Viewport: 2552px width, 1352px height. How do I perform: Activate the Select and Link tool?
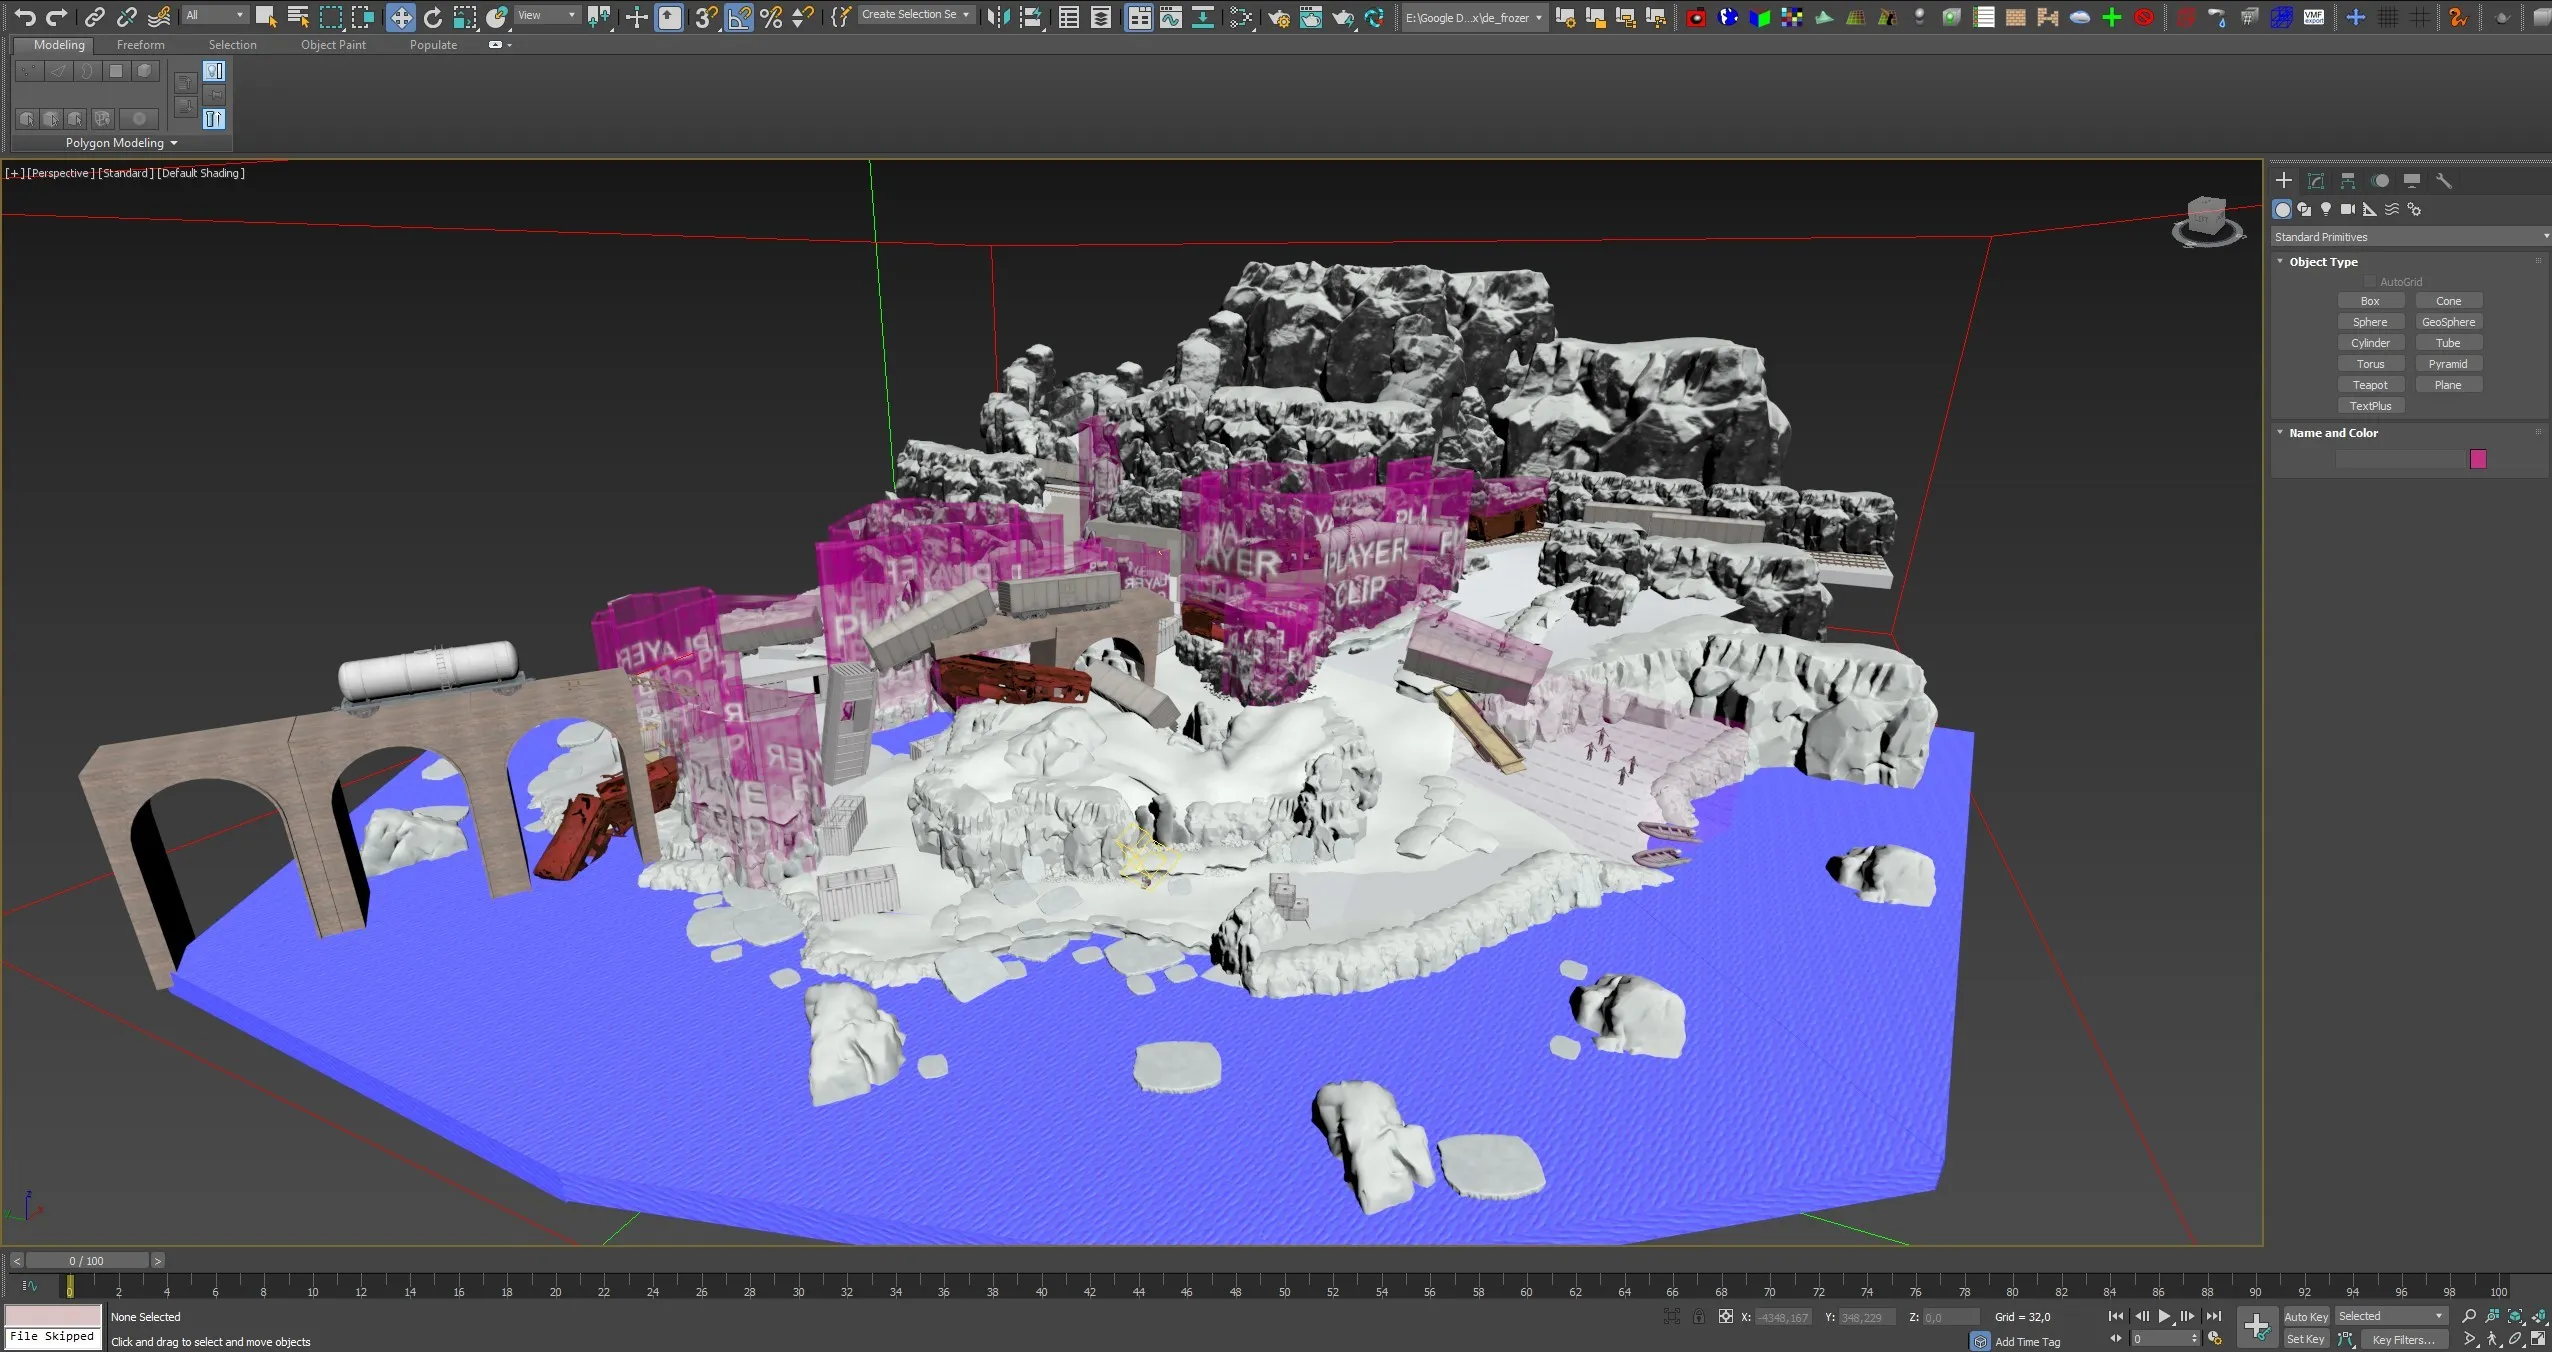pos(95,16)
